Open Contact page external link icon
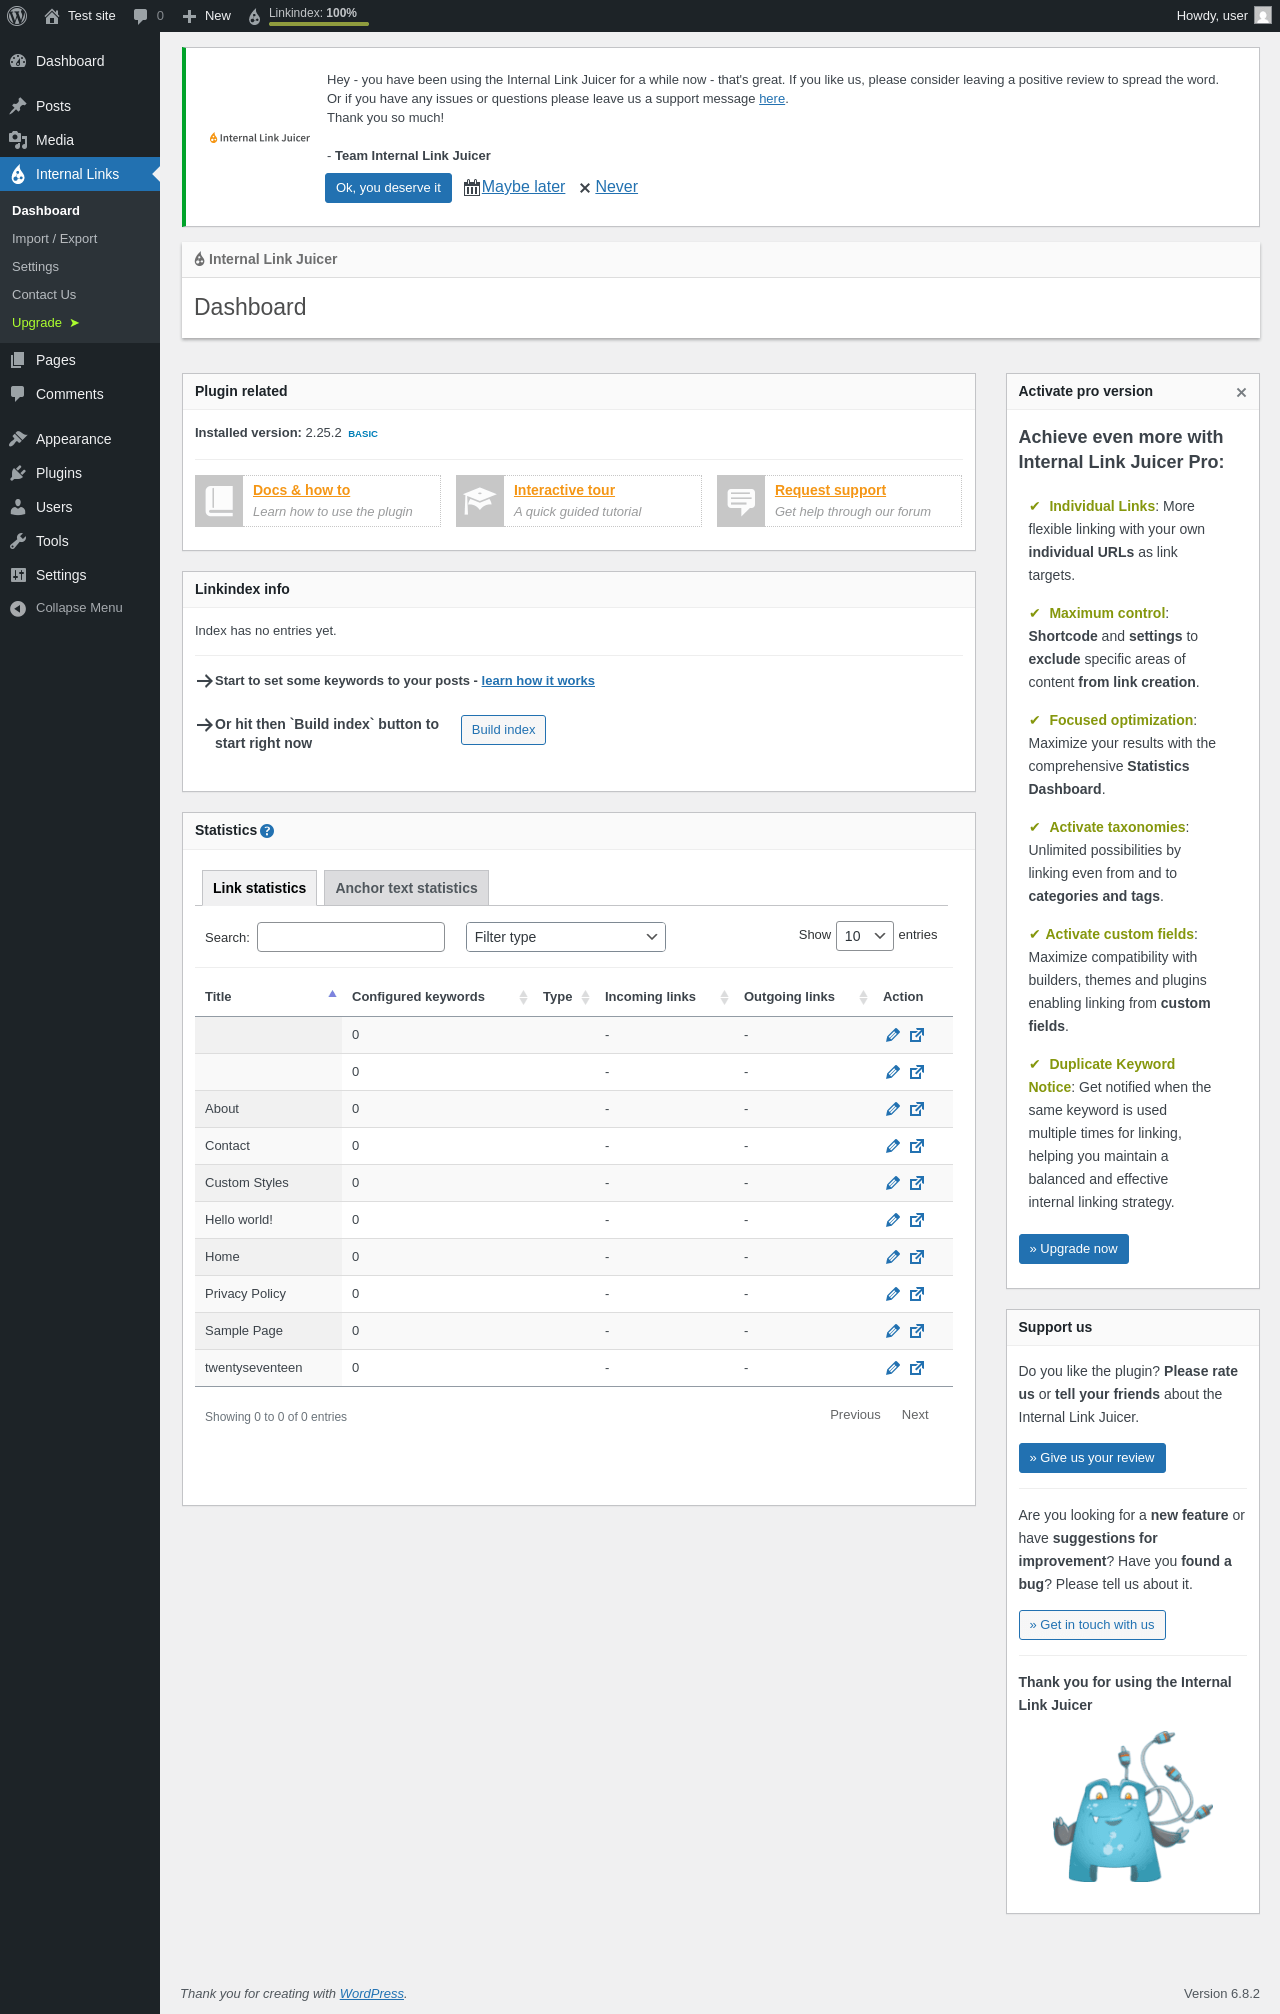The height and width of the screenshot is (2014, 1280). coord(917,1146)
